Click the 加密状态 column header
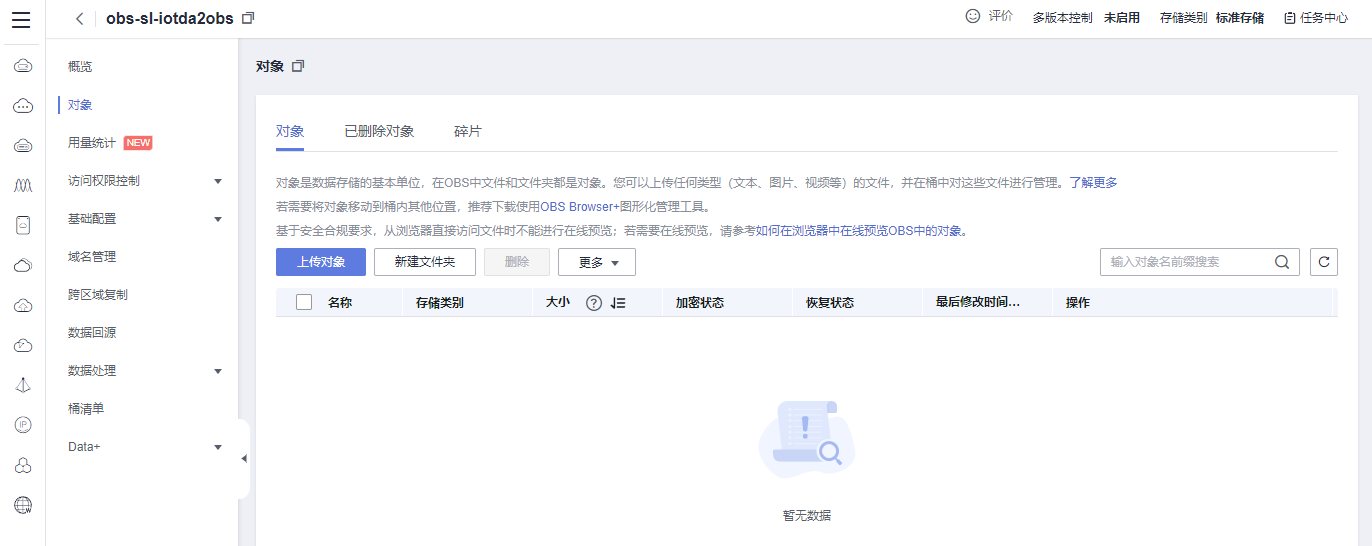 coord(700,302)
